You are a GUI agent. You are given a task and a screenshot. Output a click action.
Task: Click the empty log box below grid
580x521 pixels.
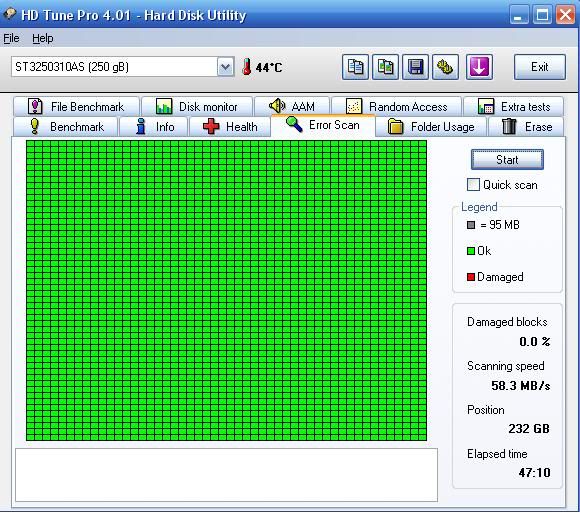click(x=226, y=475)
